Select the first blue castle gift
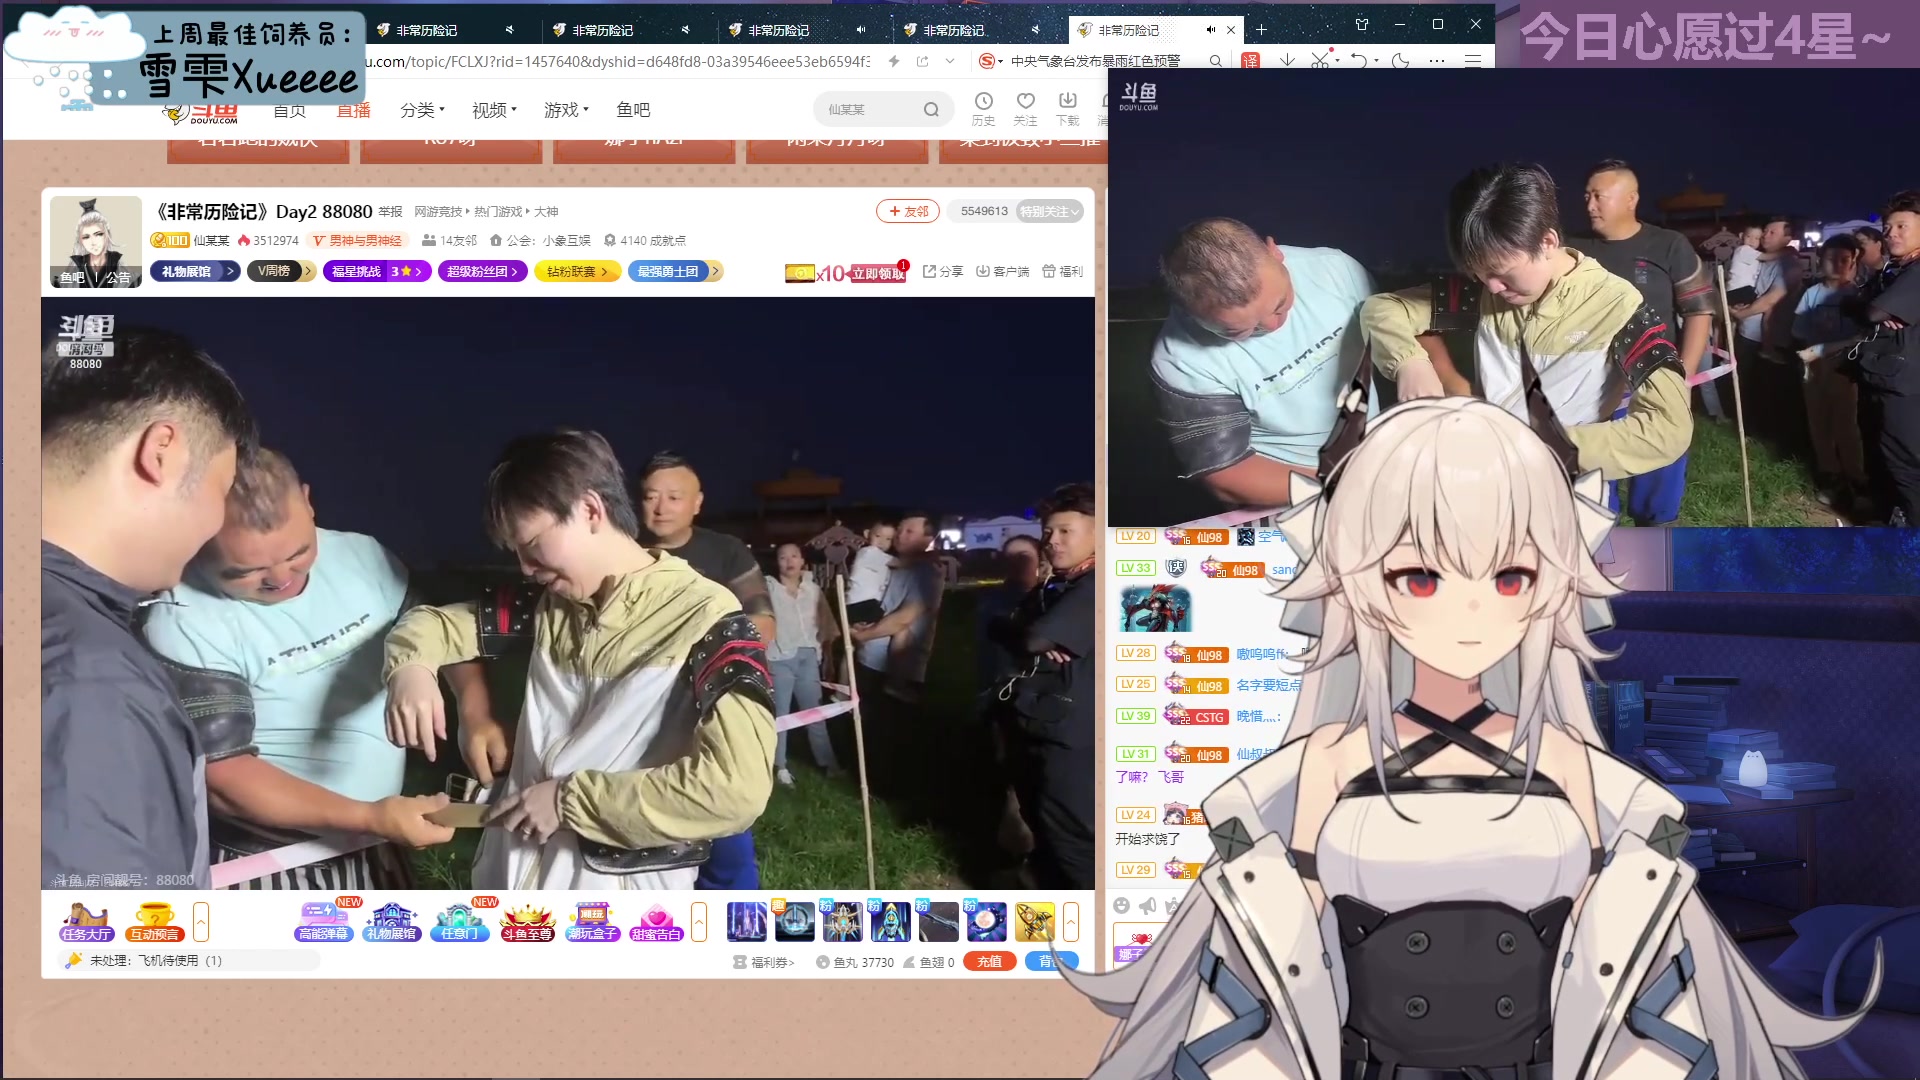Image resolution: width=1920 pixels, height=1080 pixels. pyautogui.click(x=746, y=921)
